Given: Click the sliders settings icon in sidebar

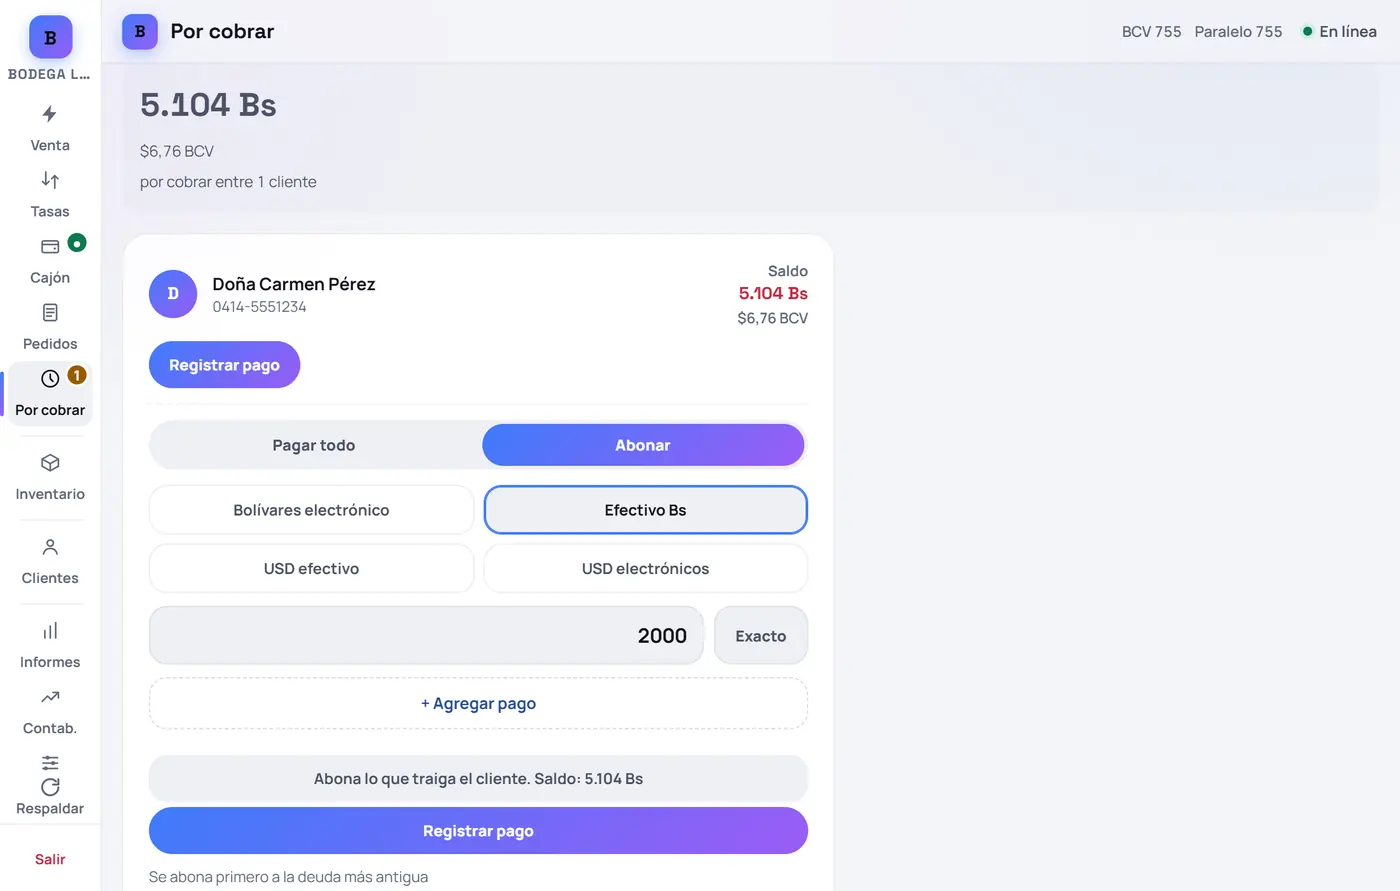Looking at the screenshot, I should tap(50, 762).
